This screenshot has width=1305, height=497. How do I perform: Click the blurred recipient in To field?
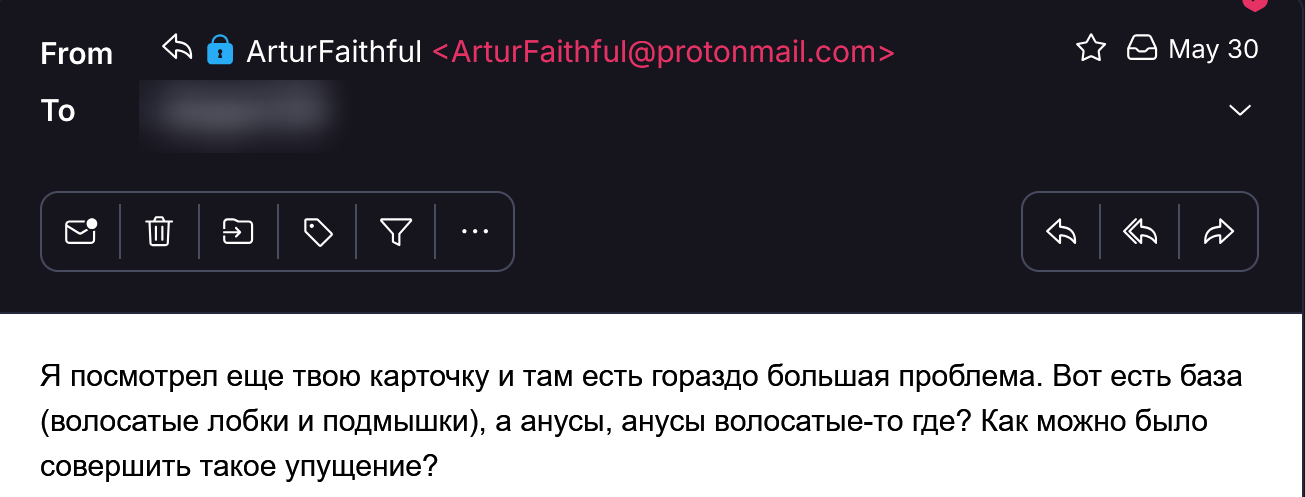236,111
